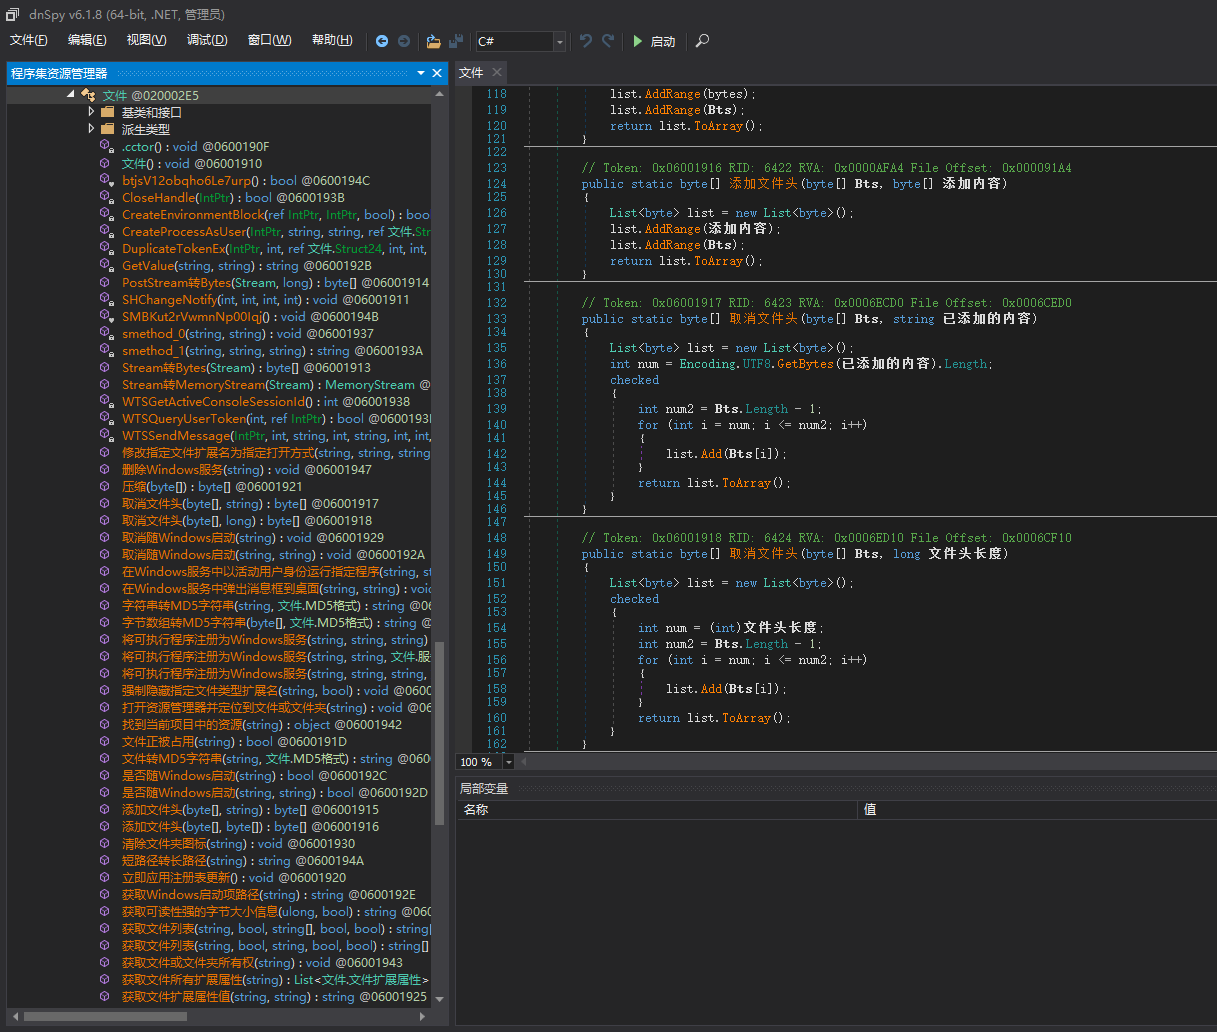Click the Redo icon
Screen dimensions: 1217x1032
point(607,42)
